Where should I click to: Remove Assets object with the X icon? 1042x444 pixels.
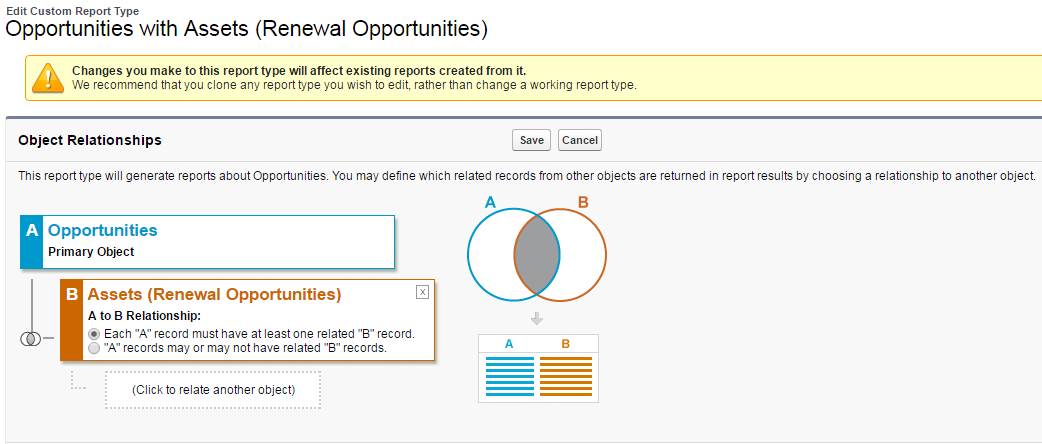pos(422,292)
